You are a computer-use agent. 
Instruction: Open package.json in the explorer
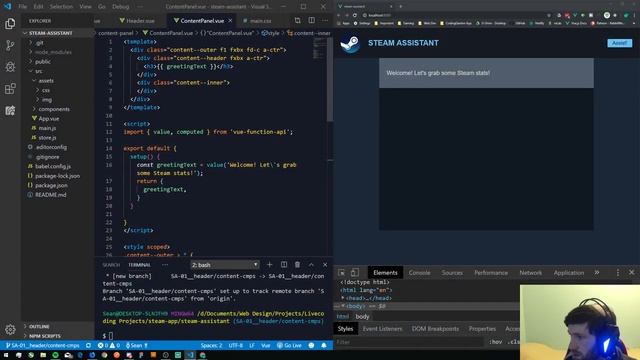51,185
